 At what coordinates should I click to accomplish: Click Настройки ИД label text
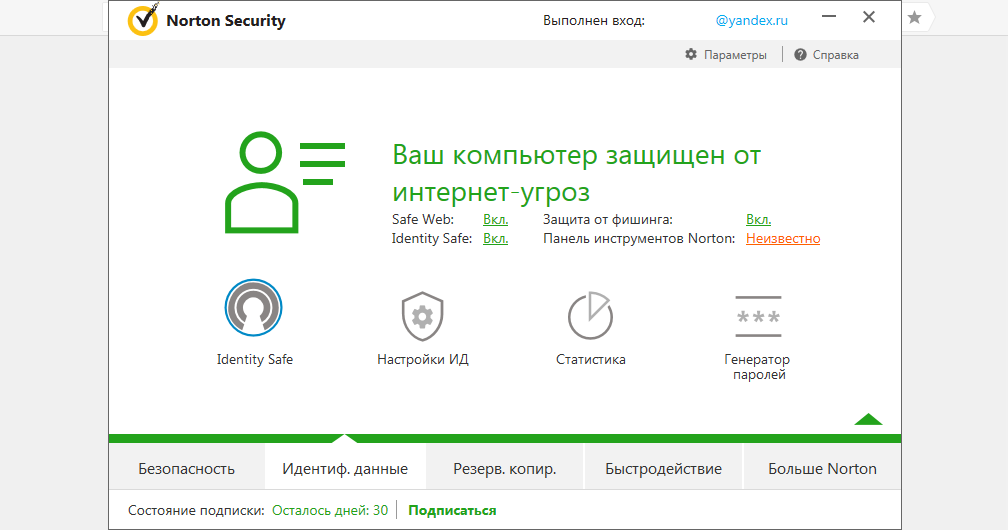[422, 360]
